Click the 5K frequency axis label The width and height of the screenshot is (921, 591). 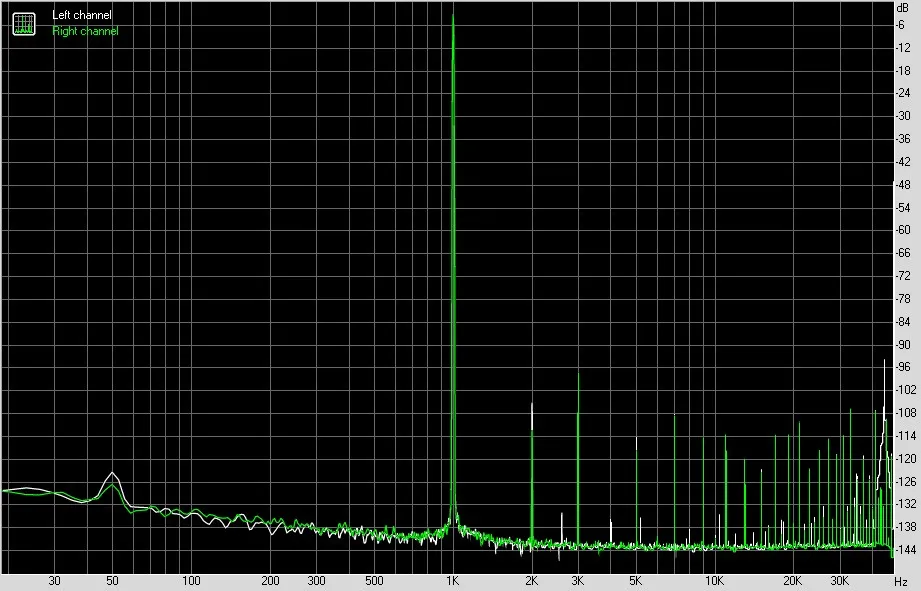coord(636,581)
